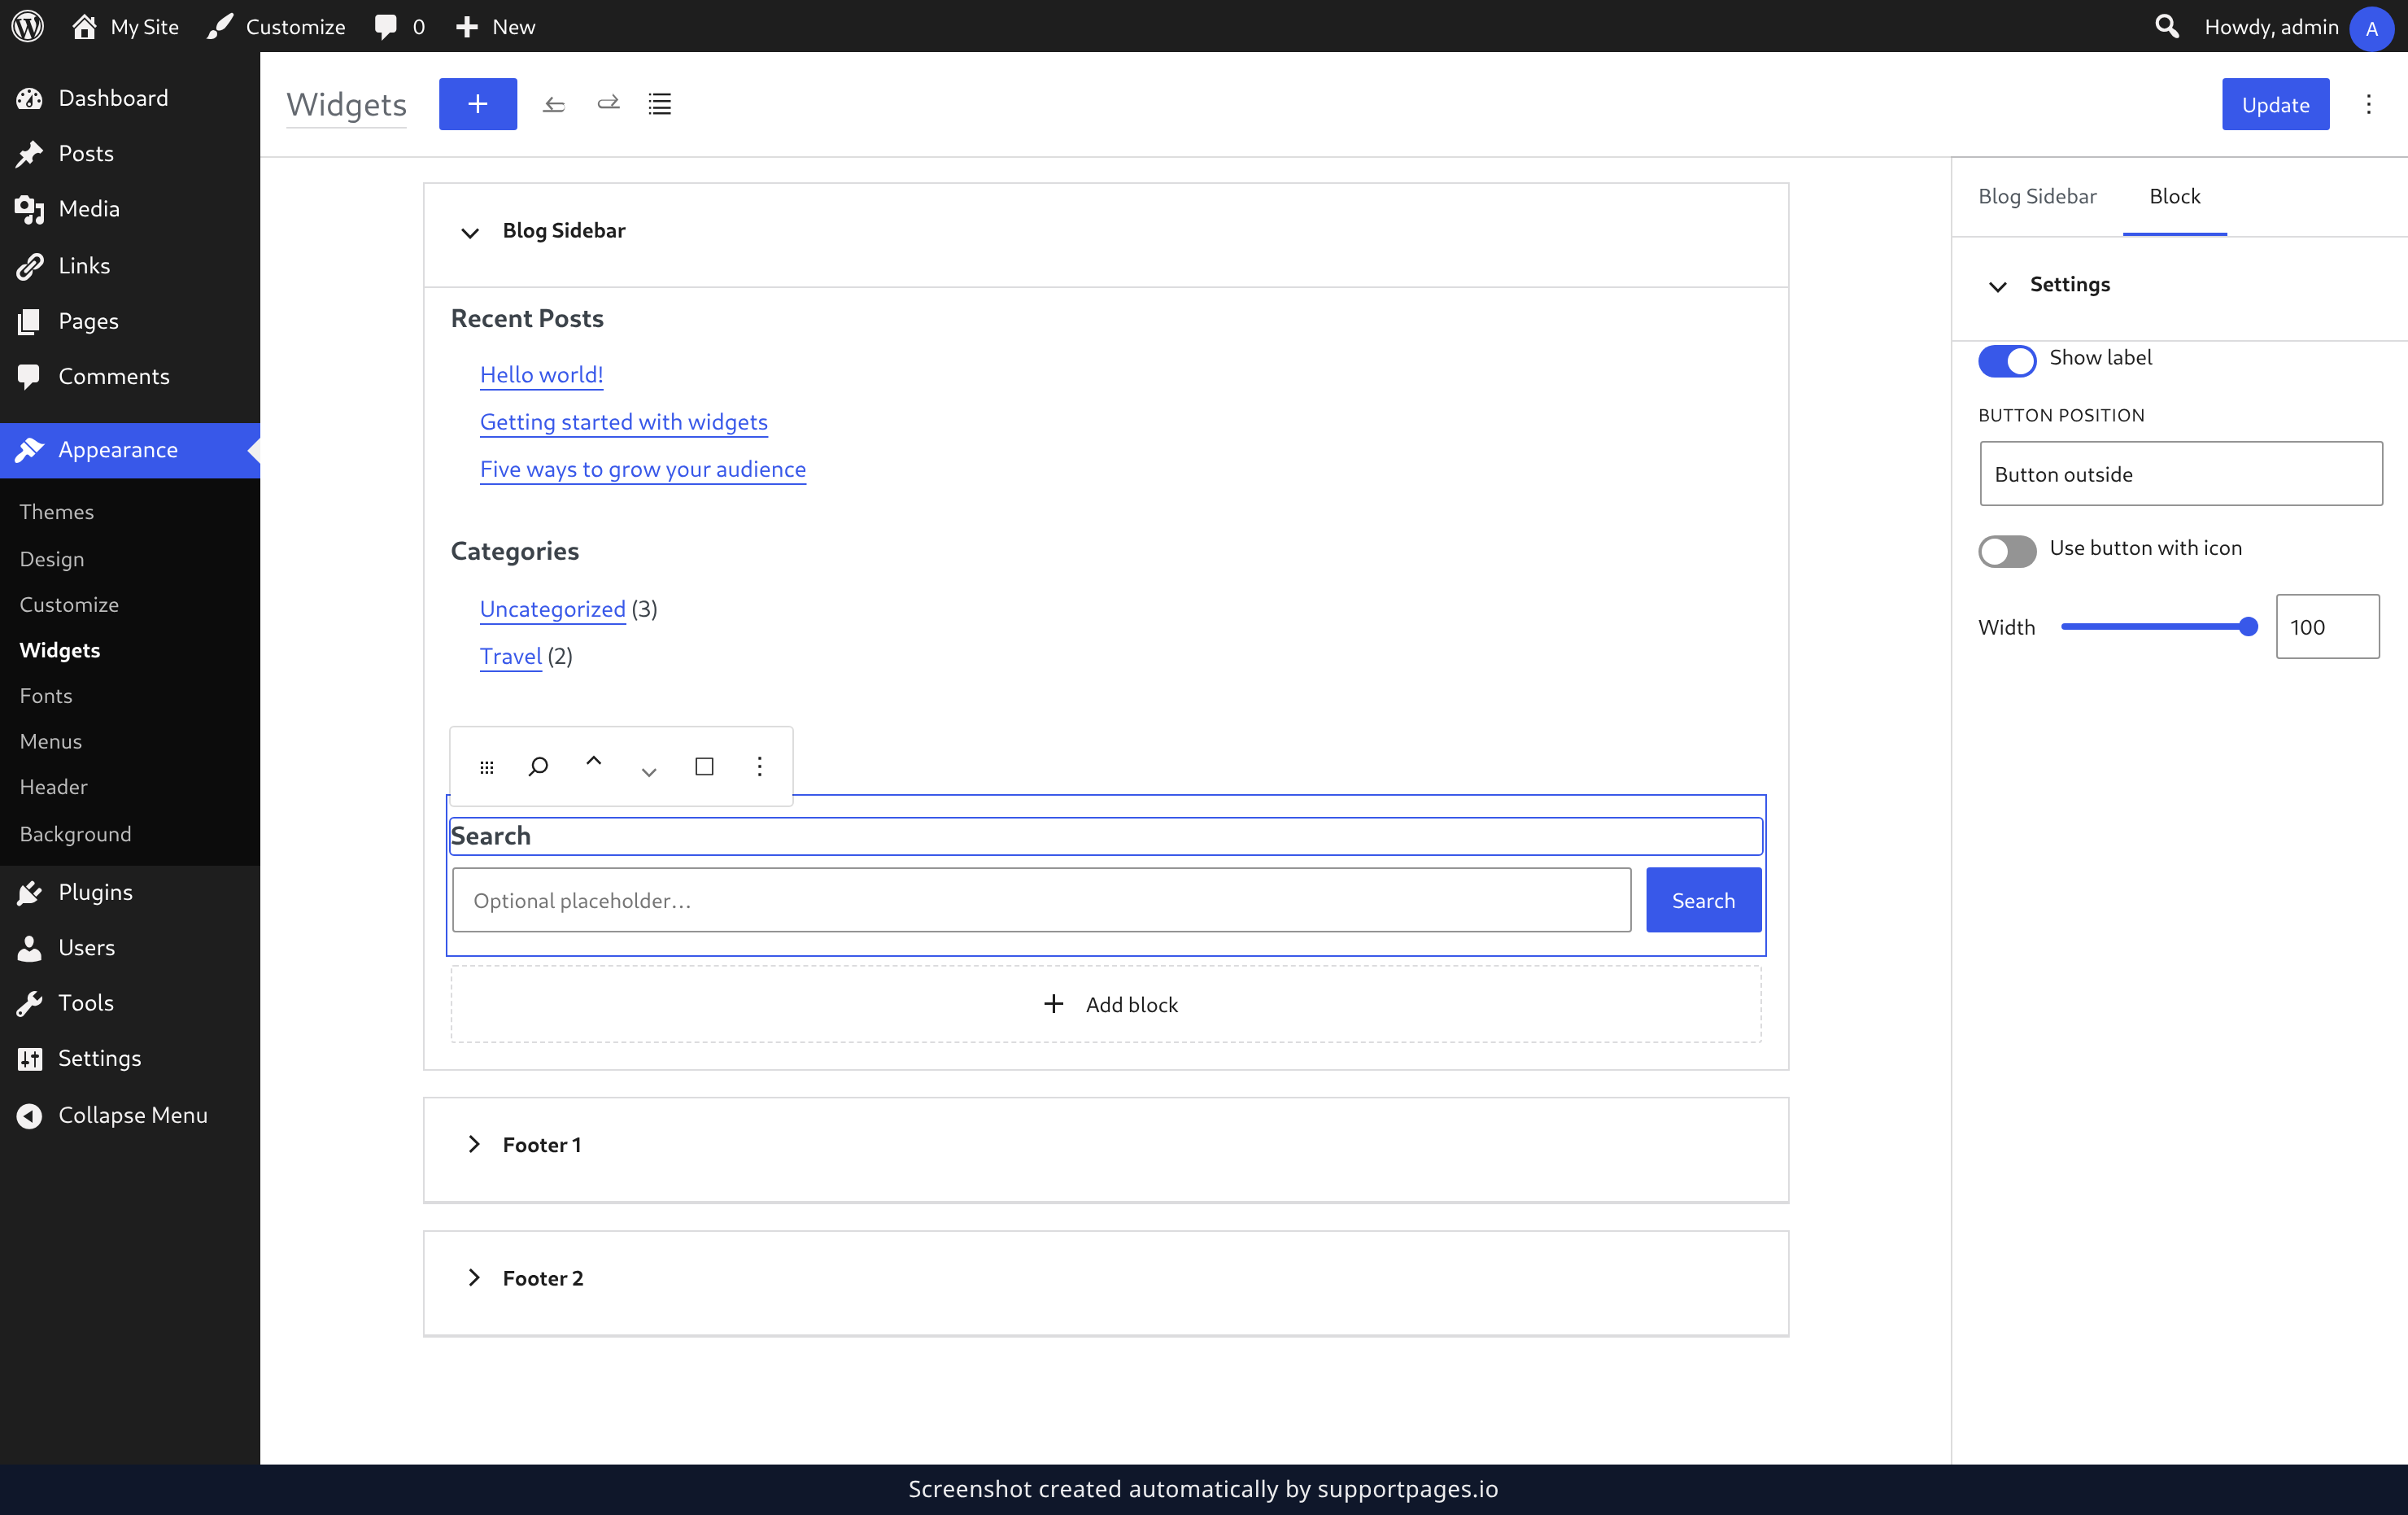The height and width of the screenshot is (1515, 2408).
Task: Switch to the Blog Sidebar tab
Action: point(2037,196)
